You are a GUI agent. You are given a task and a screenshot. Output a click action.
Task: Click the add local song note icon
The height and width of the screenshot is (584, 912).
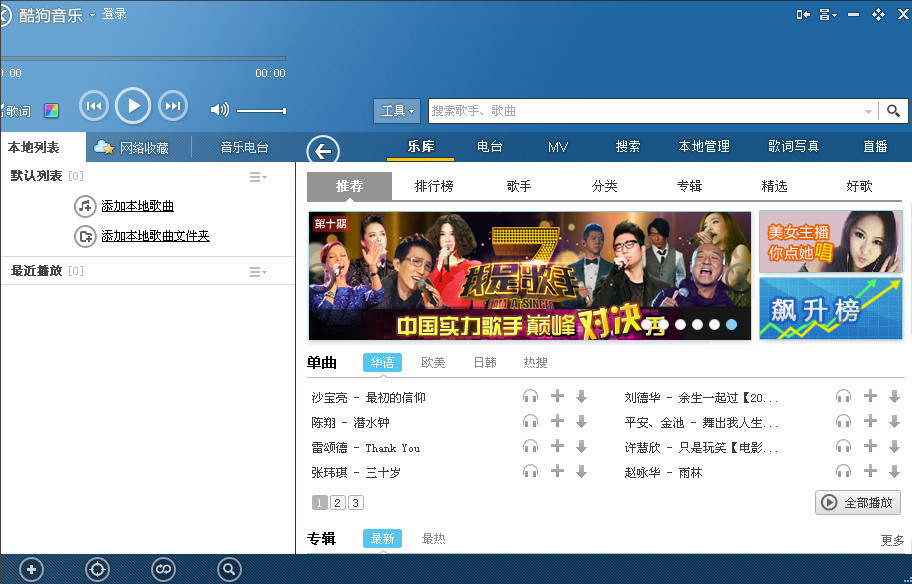tap(85, 206)
